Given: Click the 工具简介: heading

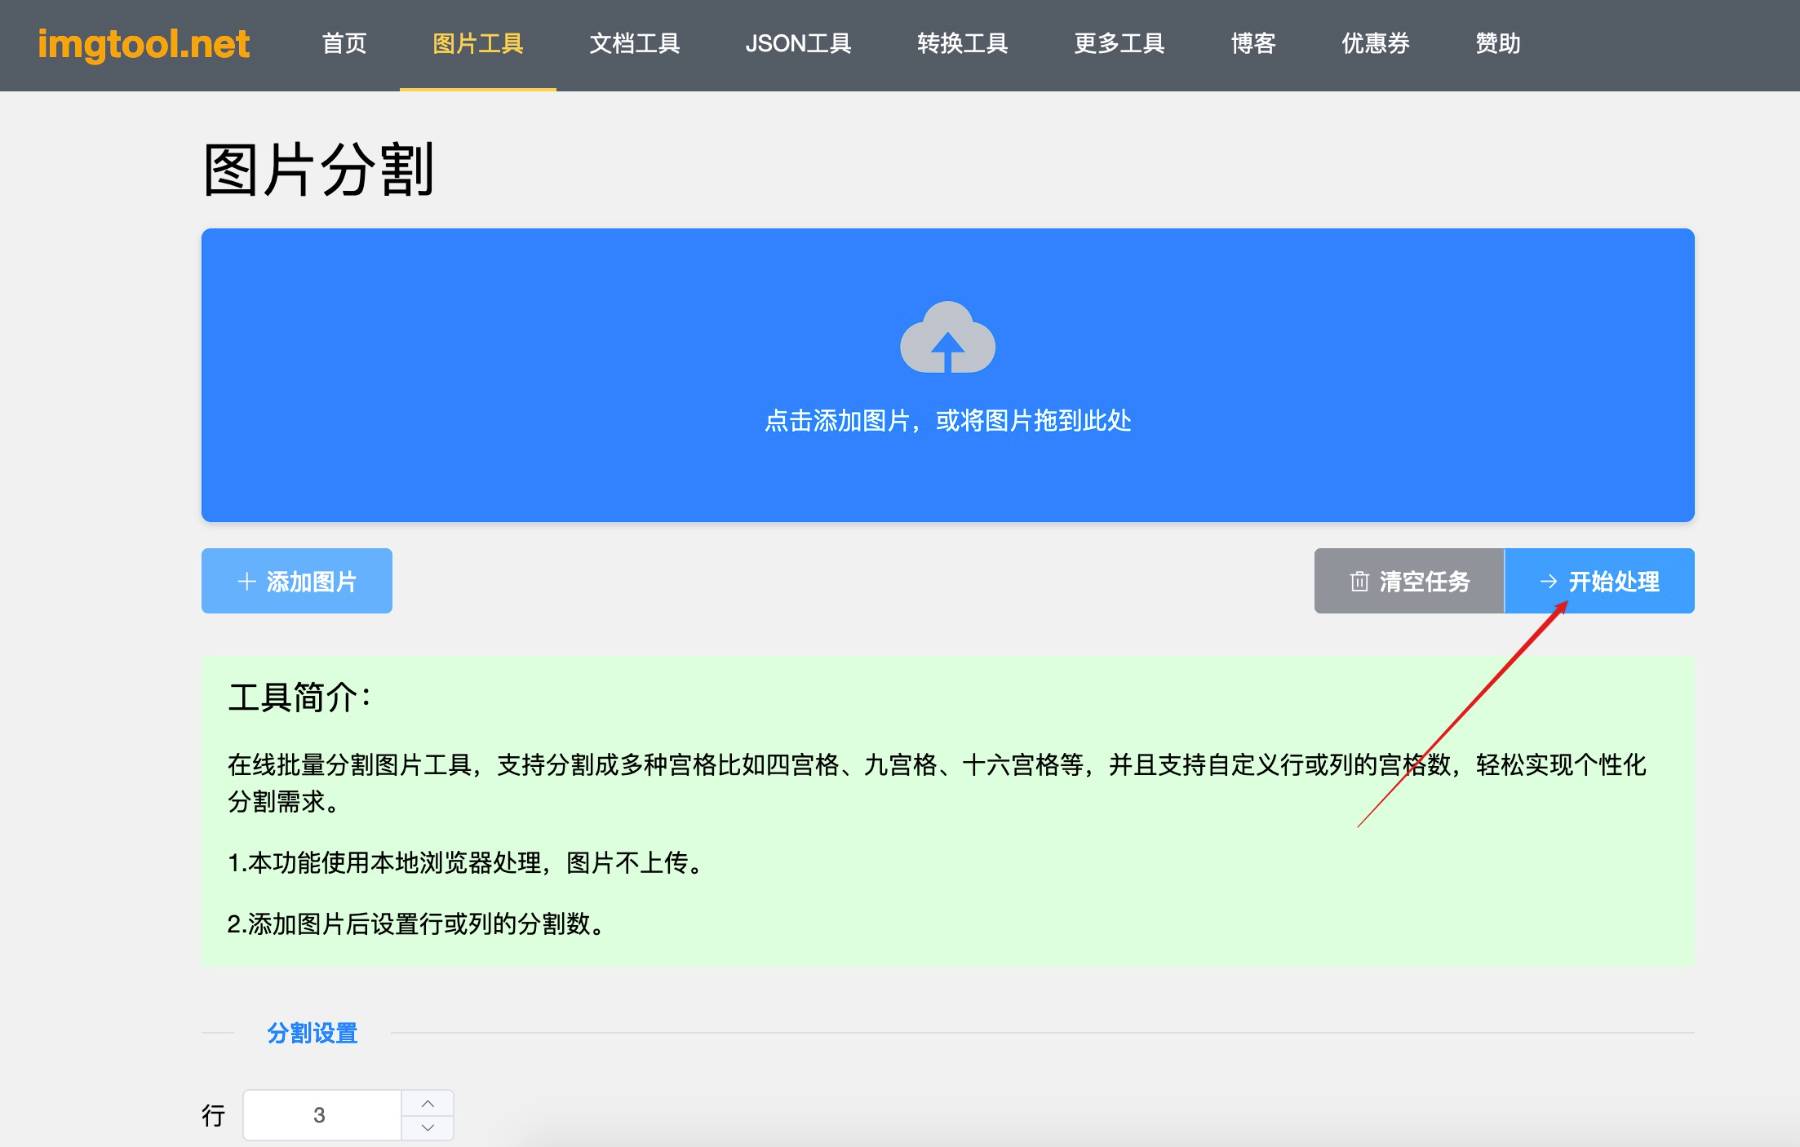Looking at the screenshot, I should (300, 697).
